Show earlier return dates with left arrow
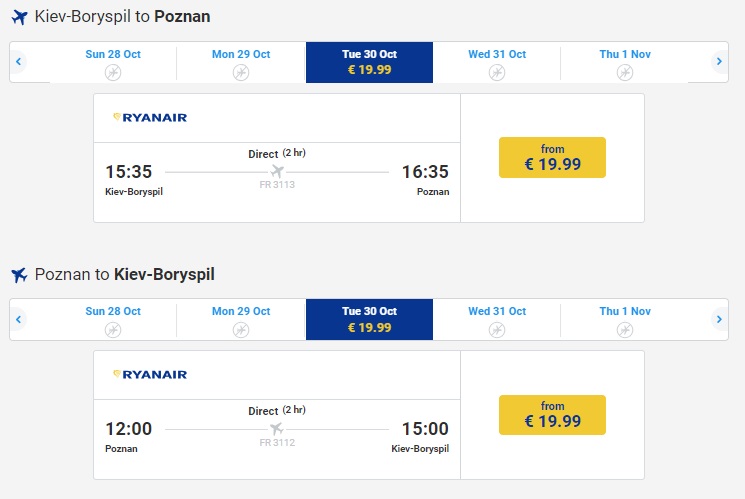This screenshot has height=499, width=745. [x=19, y=319]
